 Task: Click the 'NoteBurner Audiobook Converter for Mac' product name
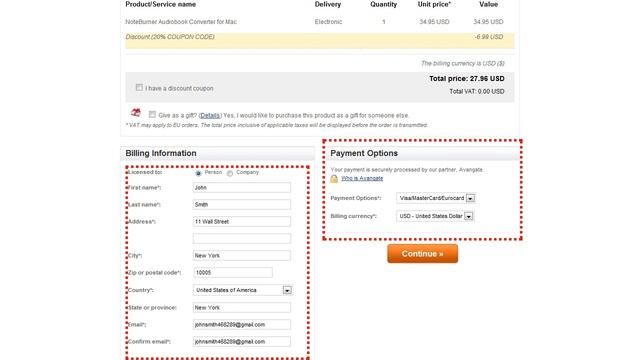[x=181, y=22]
